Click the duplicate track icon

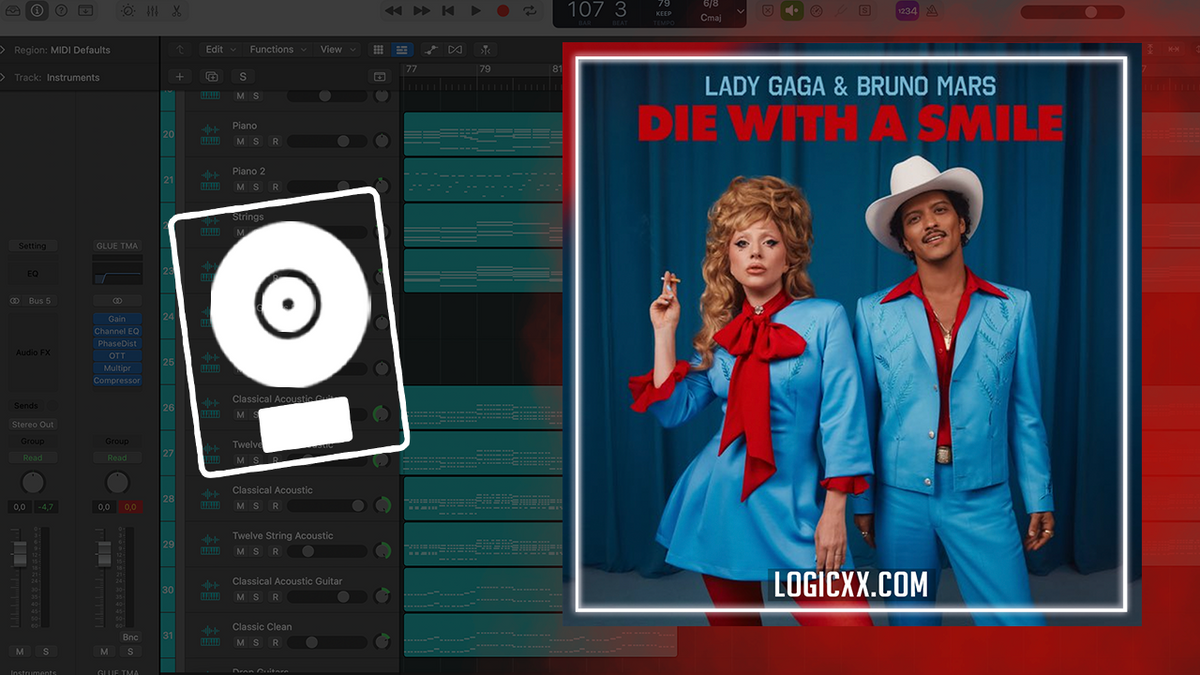click(211, 77)
